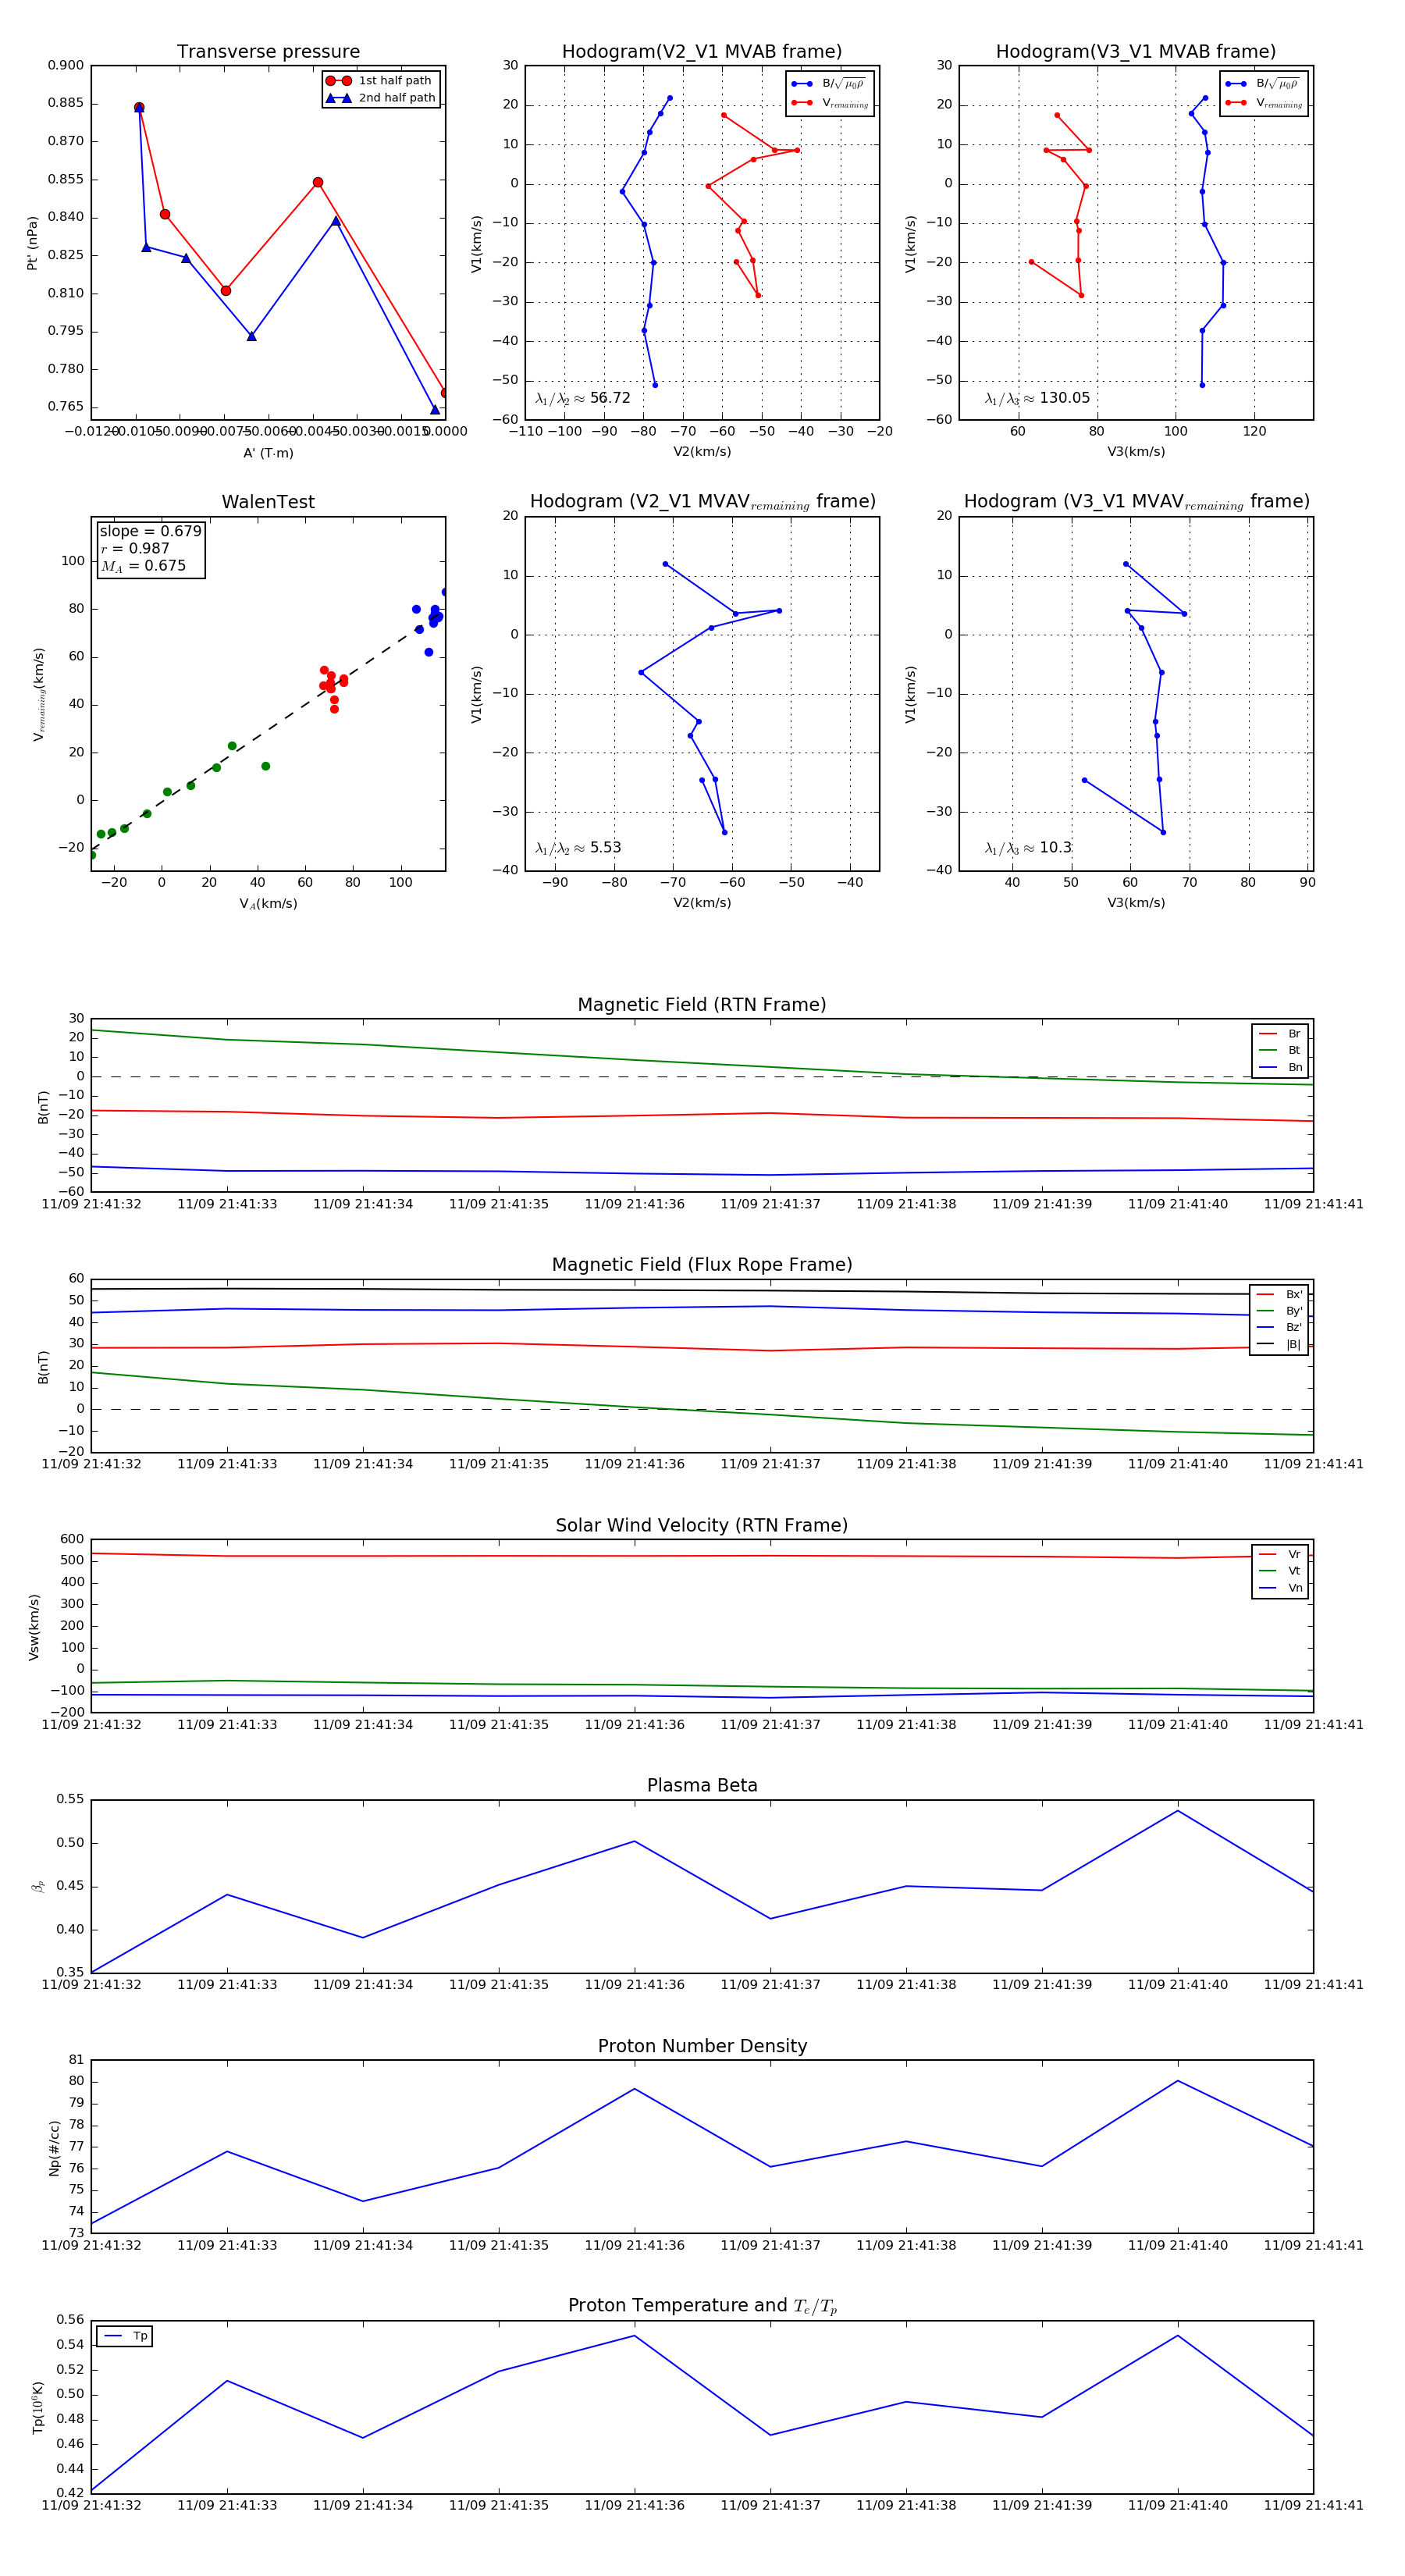Image resolution: width=1405 pixels, height=2576 pixels.
Task: Click the 'slope = 0.679' annotation
Action: click(150, 531)
